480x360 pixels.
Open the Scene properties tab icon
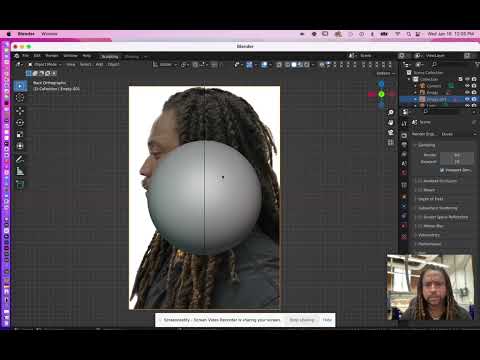coord(404,164)
